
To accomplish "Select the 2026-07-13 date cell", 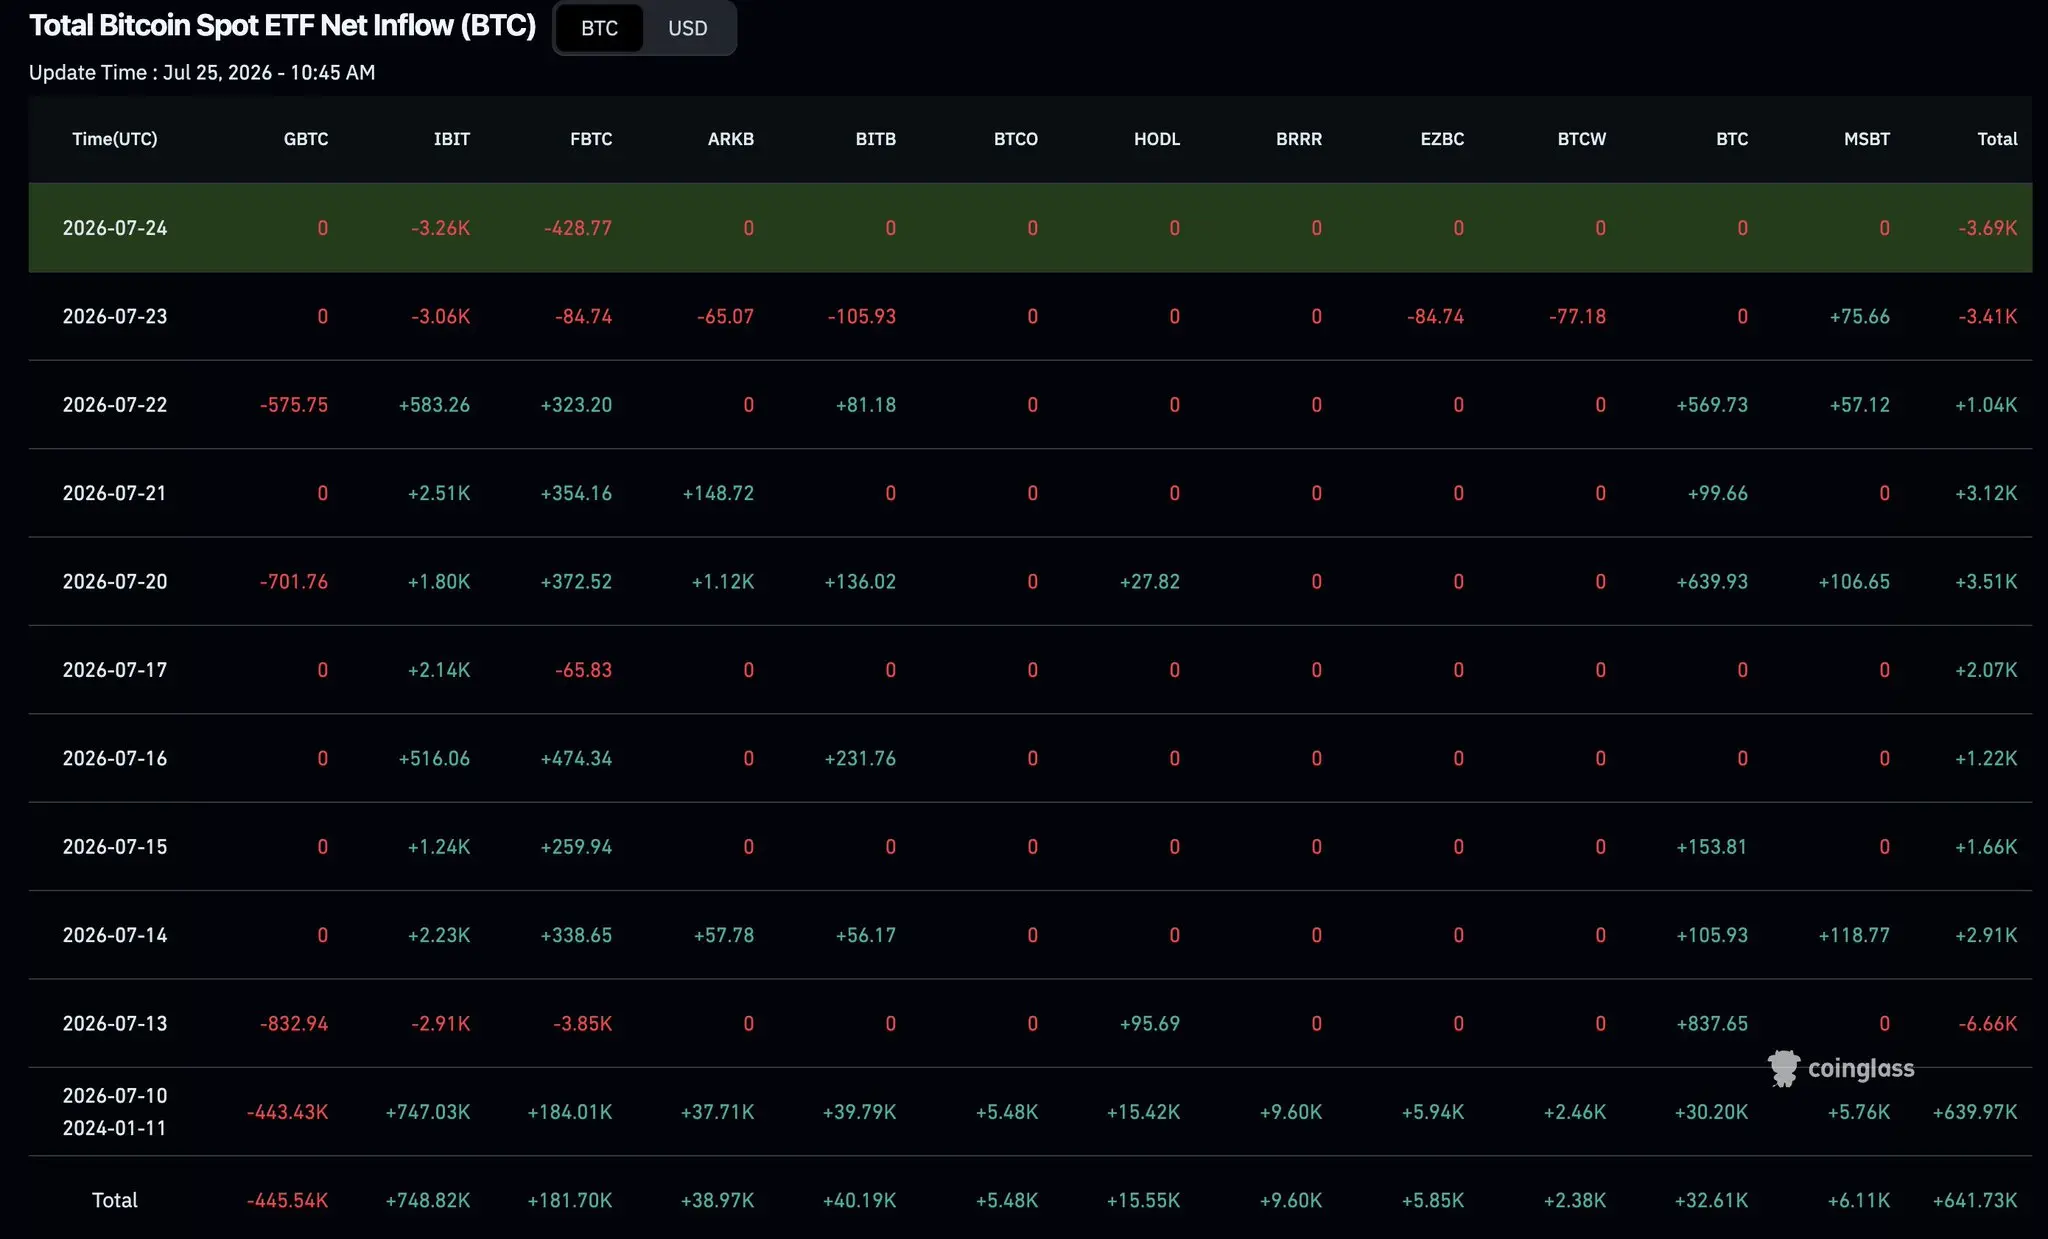I will tap(115, 1023).
